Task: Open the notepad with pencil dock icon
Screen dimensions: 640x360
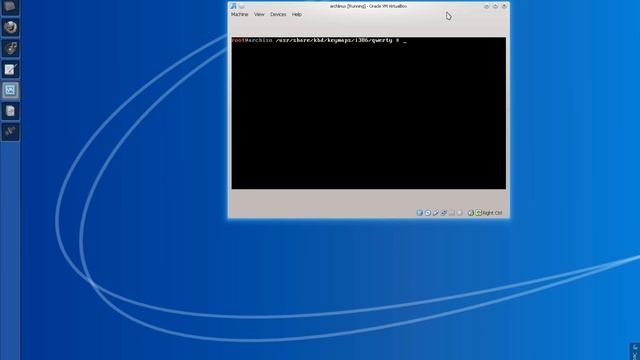Action: pos(10,69)
